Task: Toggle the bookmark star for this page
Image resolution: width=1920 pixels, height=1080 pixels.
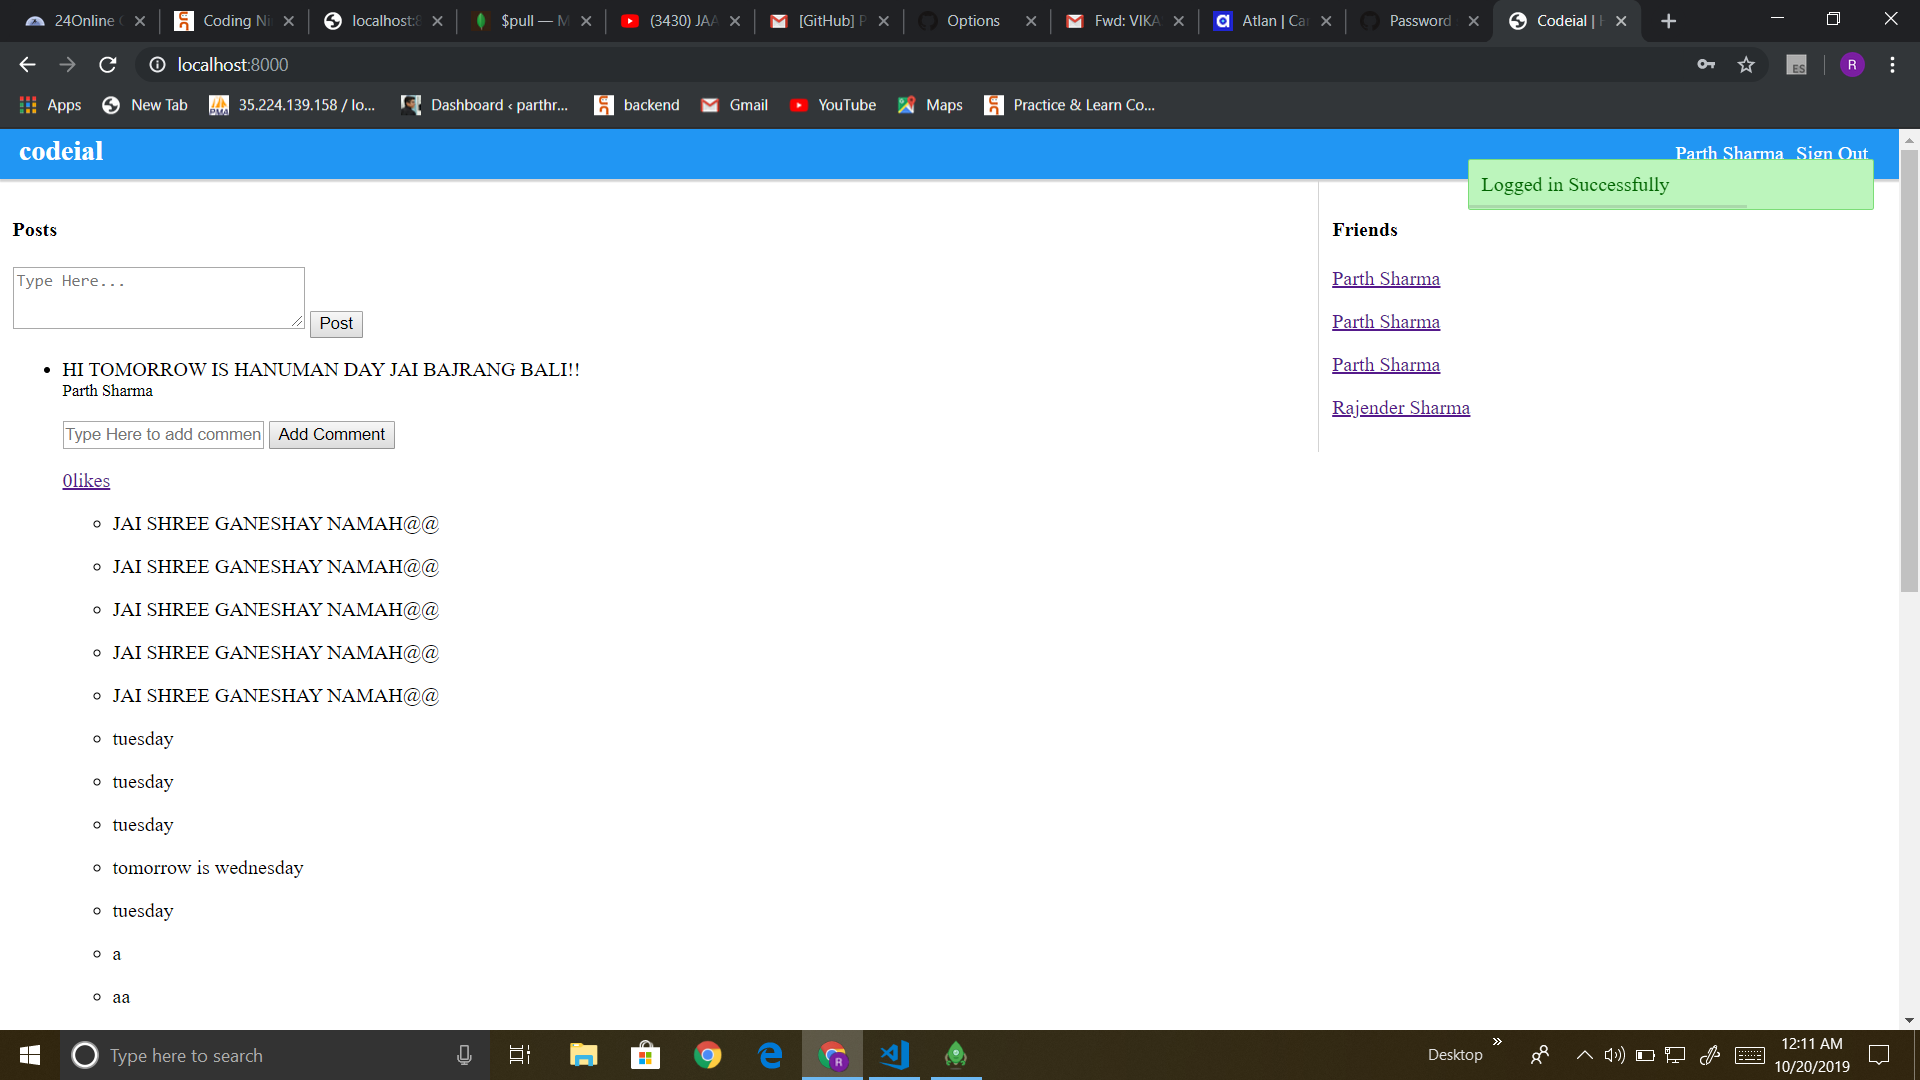Action: [1746, 64]
